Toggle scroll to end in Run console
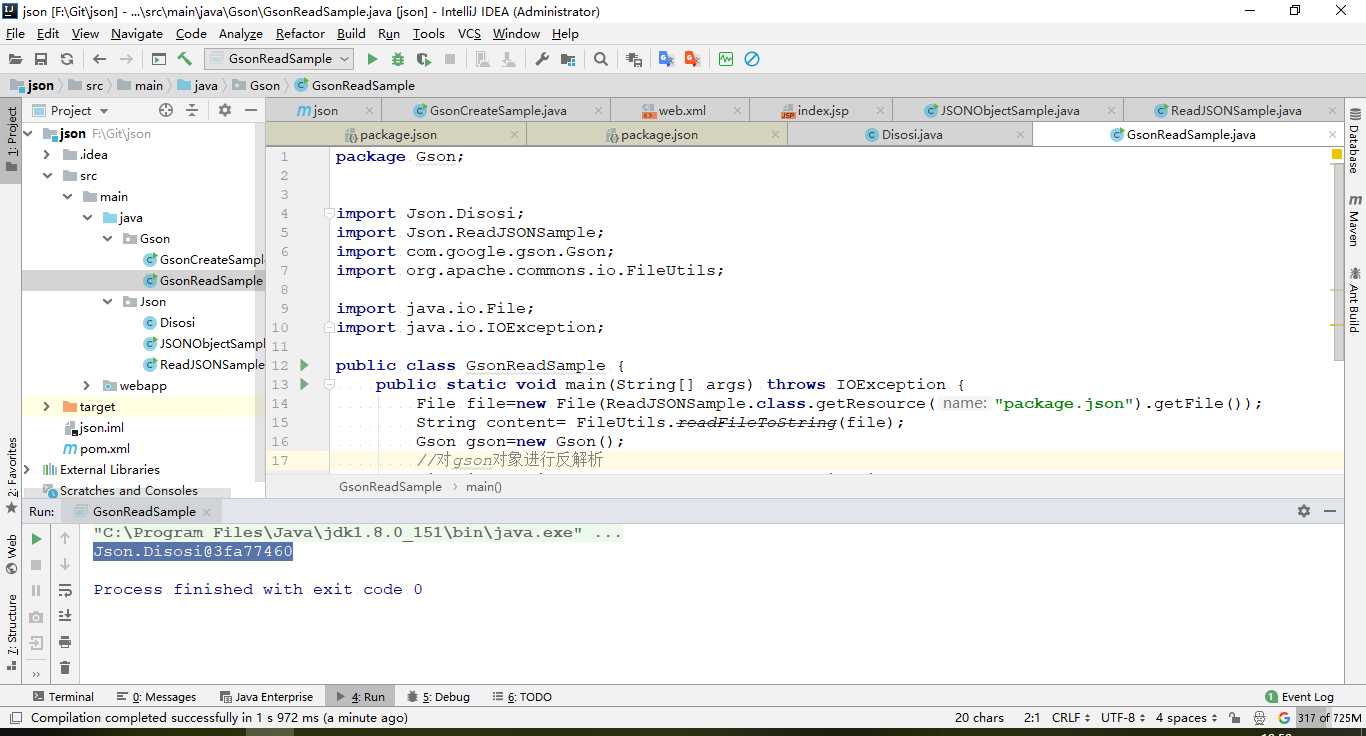 click(65, 616)
